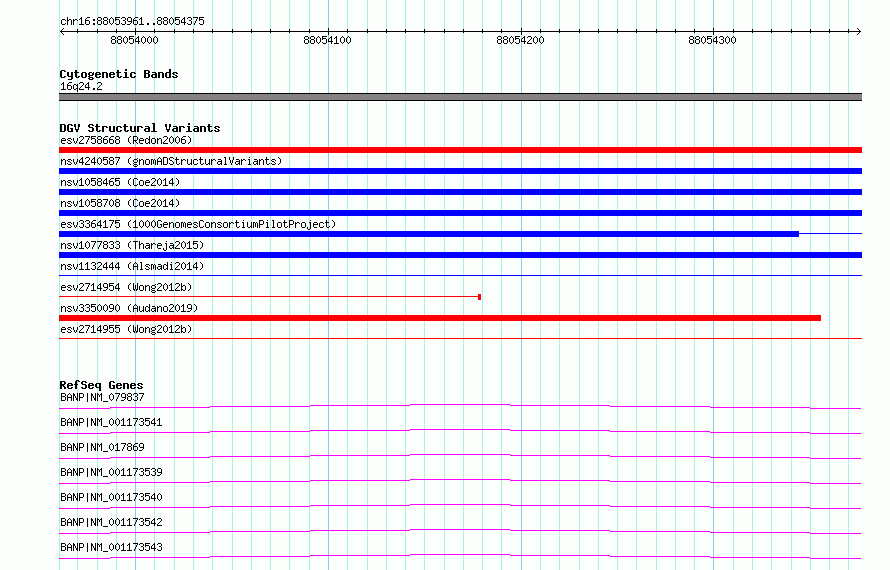Image resolution: width=890 pixels, height=570 pixels.
Task: Click the 88054200 ruler position label
Action: (520, 40)
